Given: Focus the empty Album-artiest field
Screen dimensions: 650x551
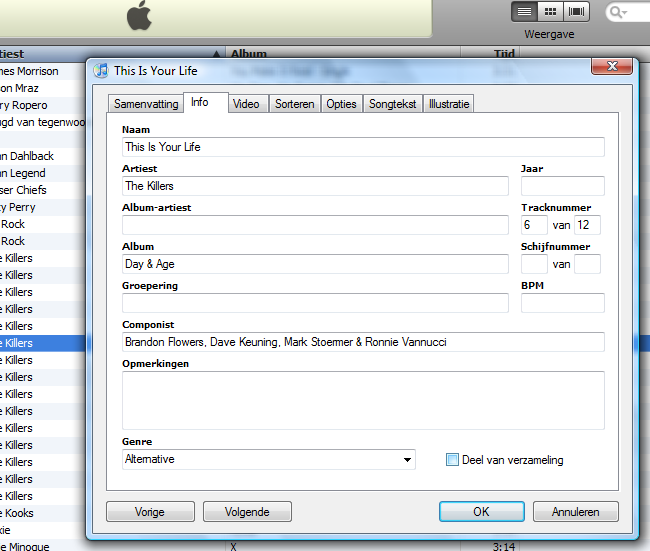Looking at the screenshot, I should 315,225.
